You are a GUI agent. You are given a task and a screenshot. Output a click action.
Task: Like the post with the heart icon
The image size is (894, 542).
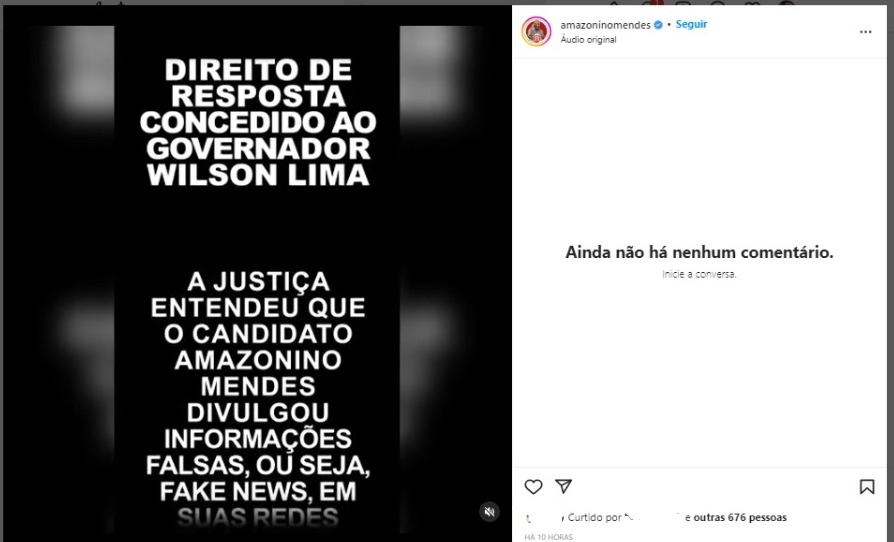(x=533, y=487)
